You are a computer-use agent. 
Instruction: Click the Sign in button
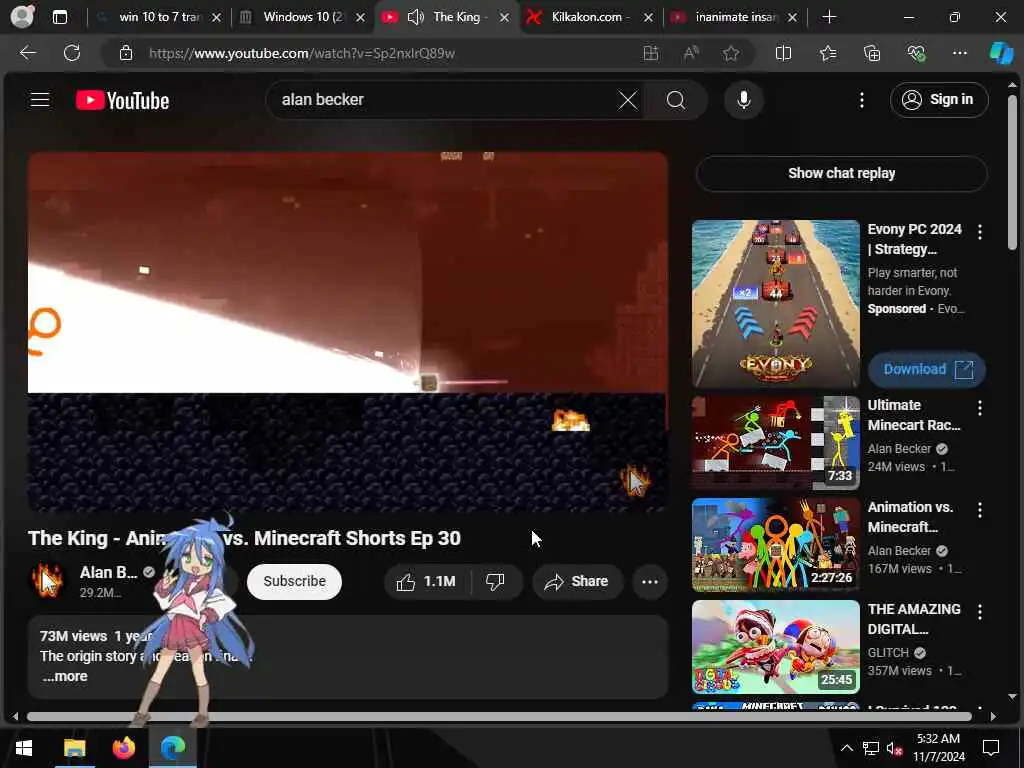click(x=938, y=100)
